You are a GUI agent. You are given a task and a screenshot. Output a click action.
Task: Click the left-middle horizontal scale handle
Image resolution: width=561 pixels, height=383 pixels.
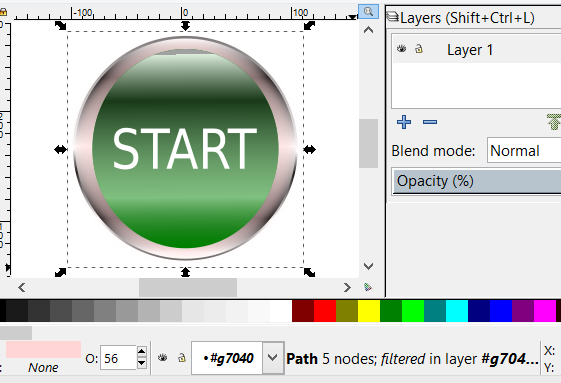pos(60,149)
